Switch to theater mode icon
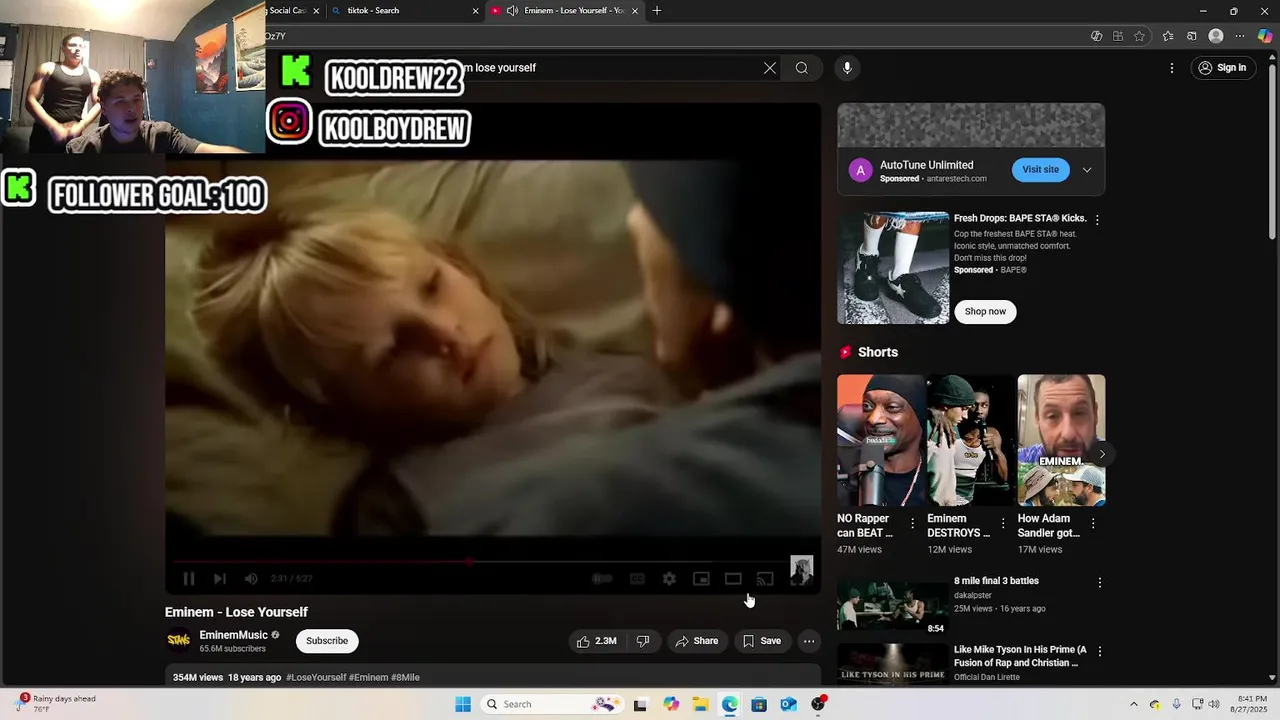 [x=733, y=579]
